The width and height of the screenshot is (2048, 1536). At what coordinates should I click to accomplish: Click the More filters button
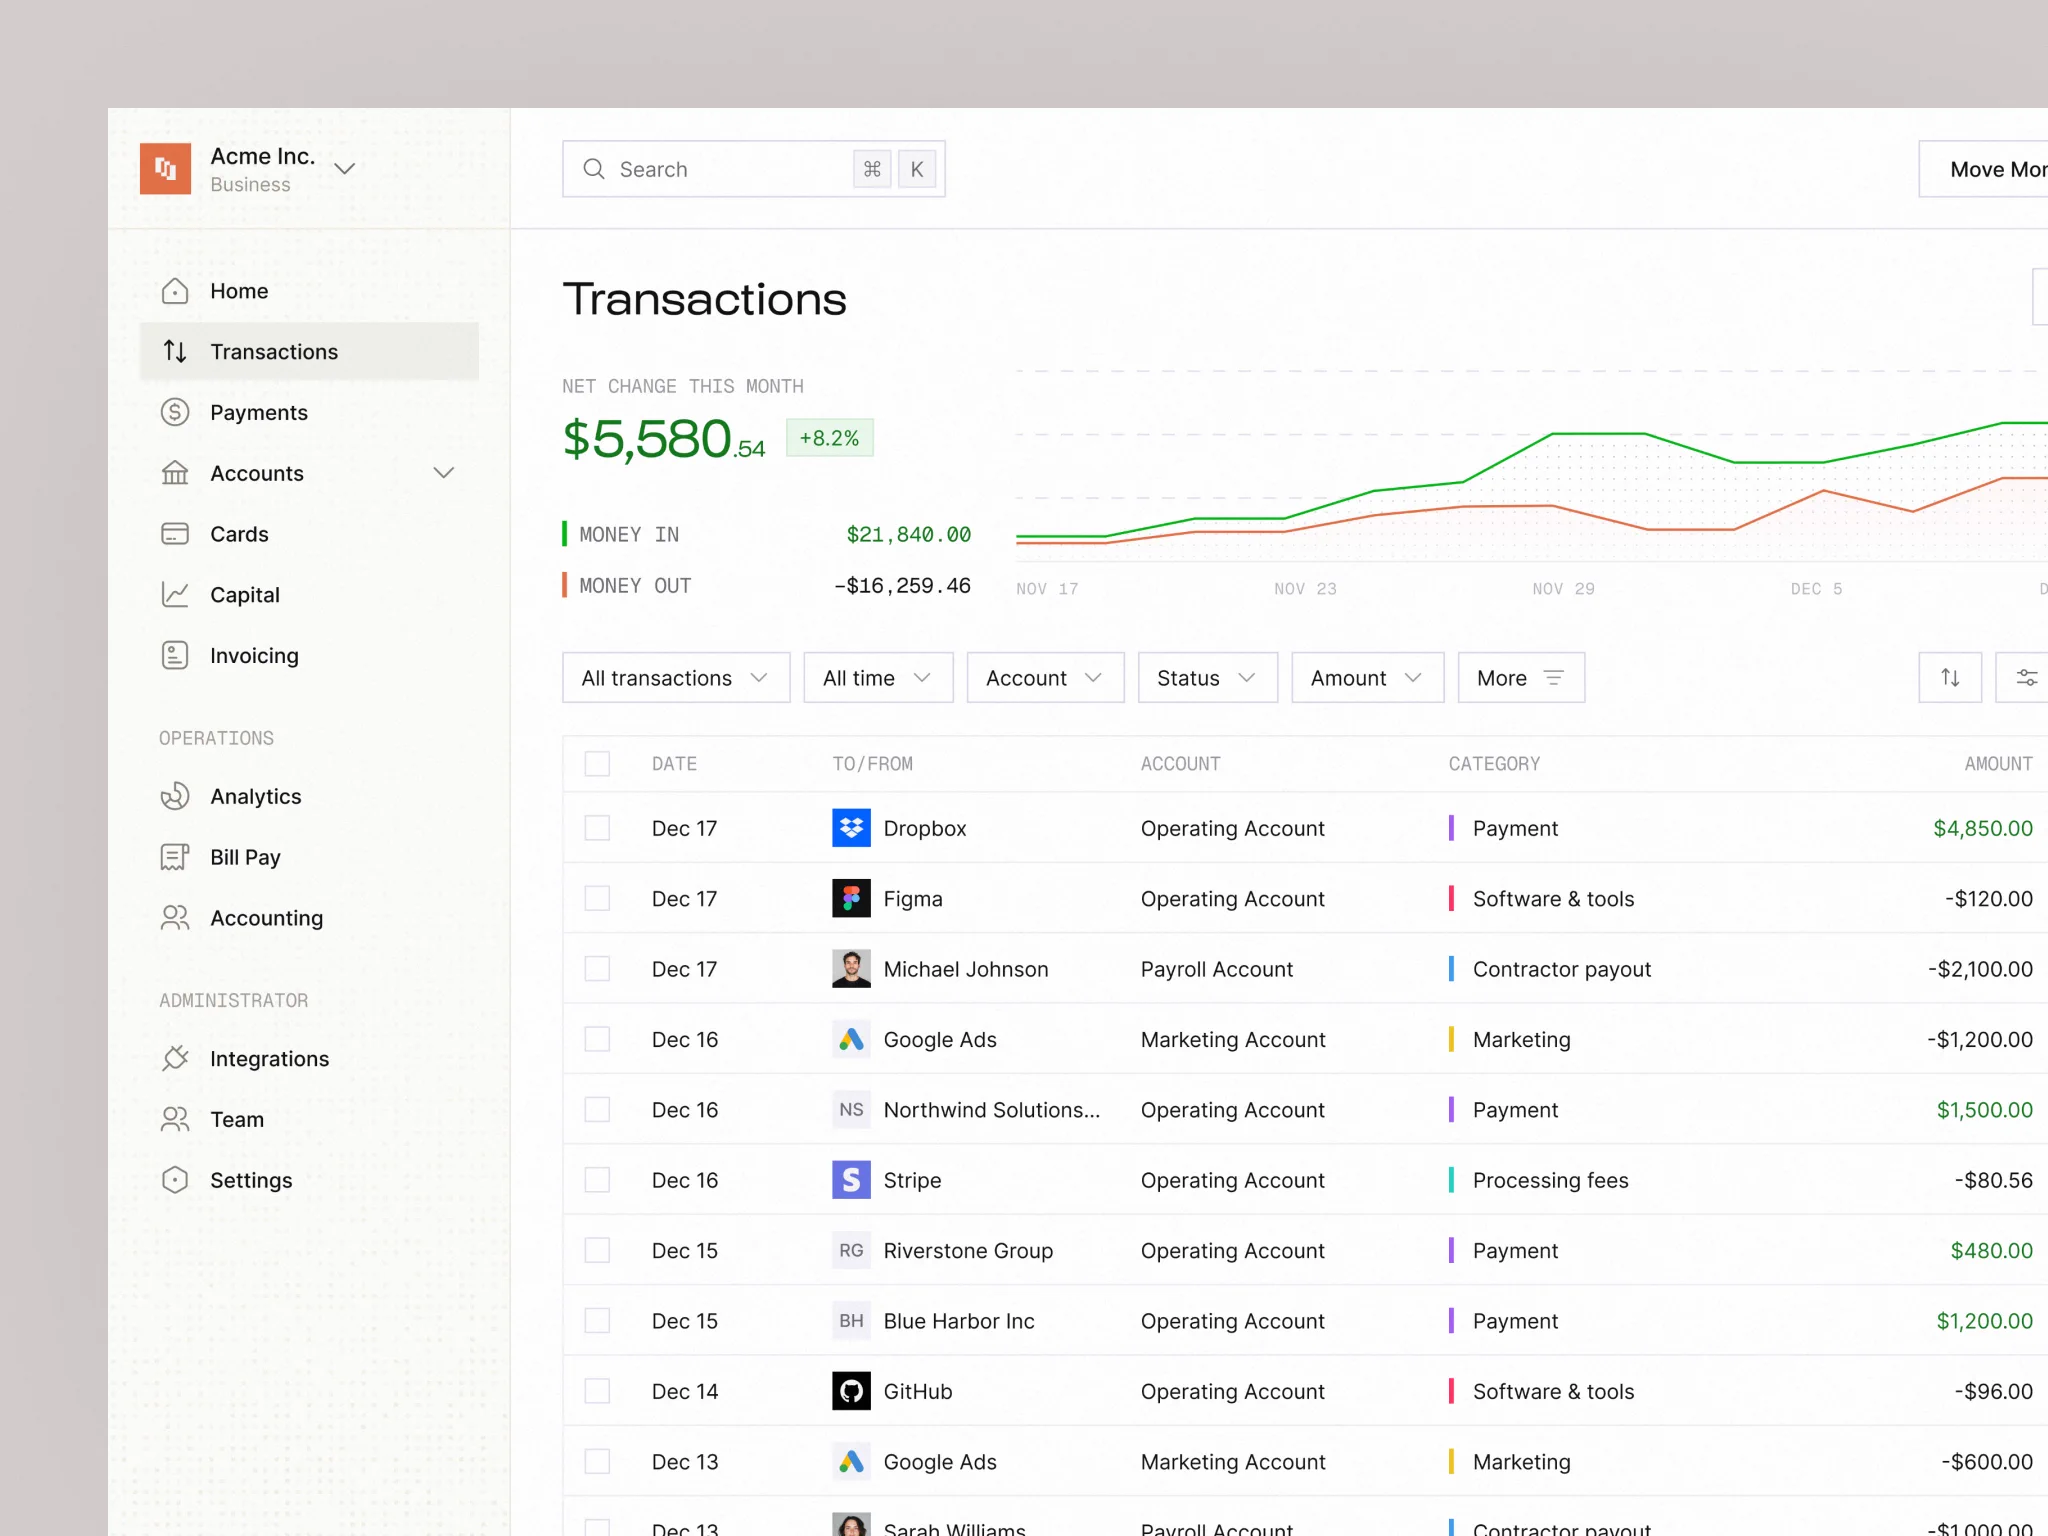coord(1521,678)
